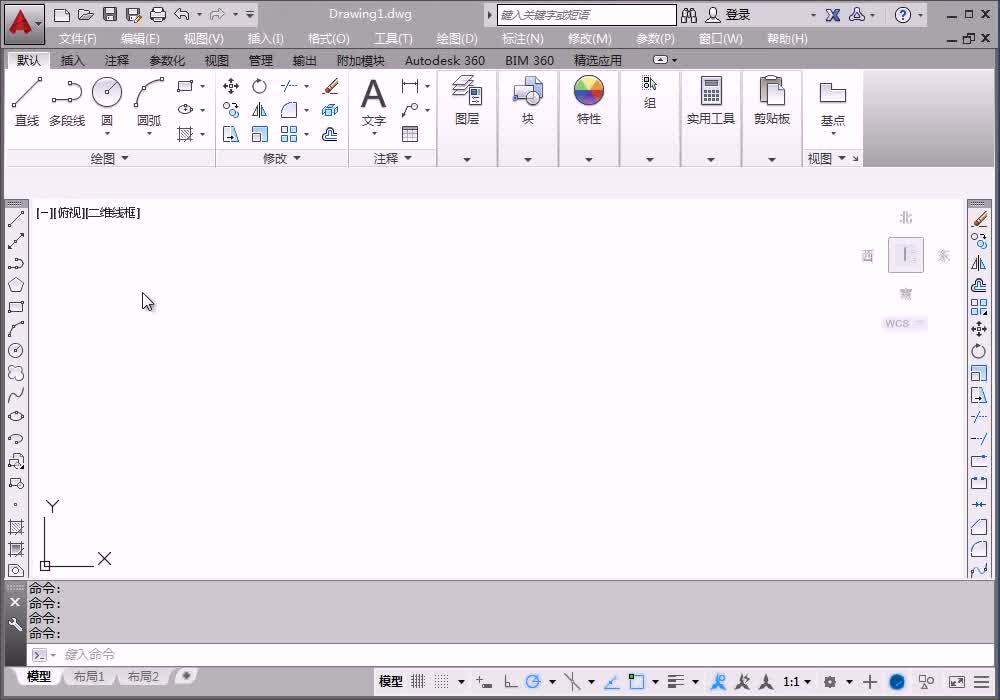Click the Offset tool in Modify panel
The height and width of the screenshot is (700, 1000).
pos(330,135)
